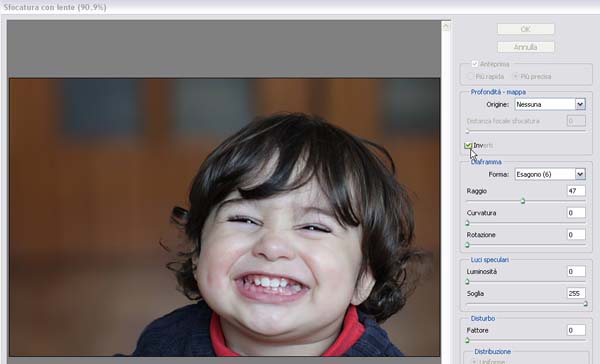Image resolution: width=600 pixels, height=364 pixels.
Task: Select the Più precisa radio option
Action: tap(515, 77)
